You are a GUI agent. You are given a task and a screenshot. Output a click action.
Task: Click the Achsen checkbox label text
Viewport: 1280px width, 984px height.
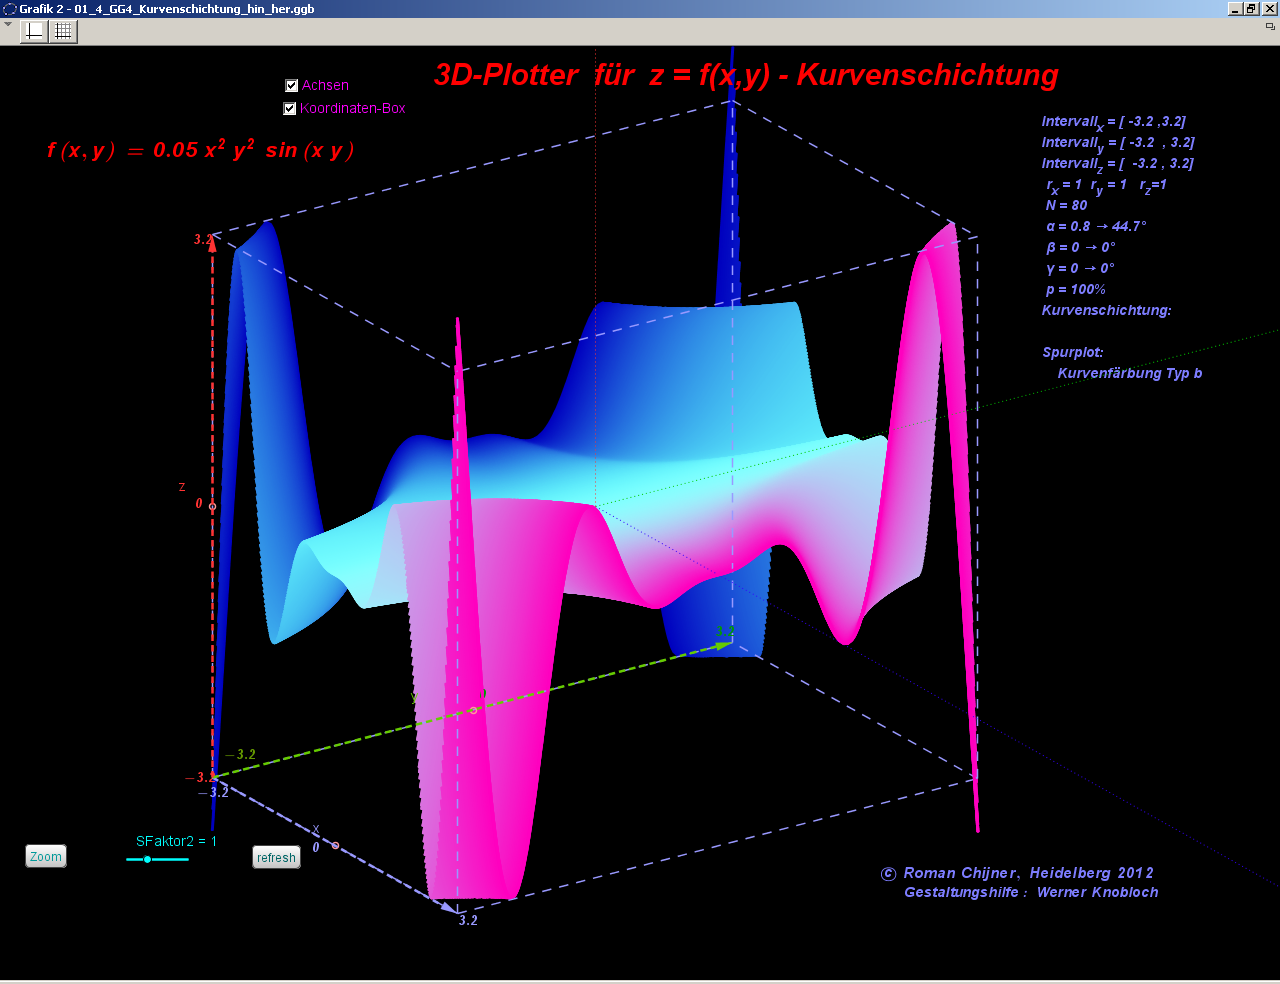[325, 86]
